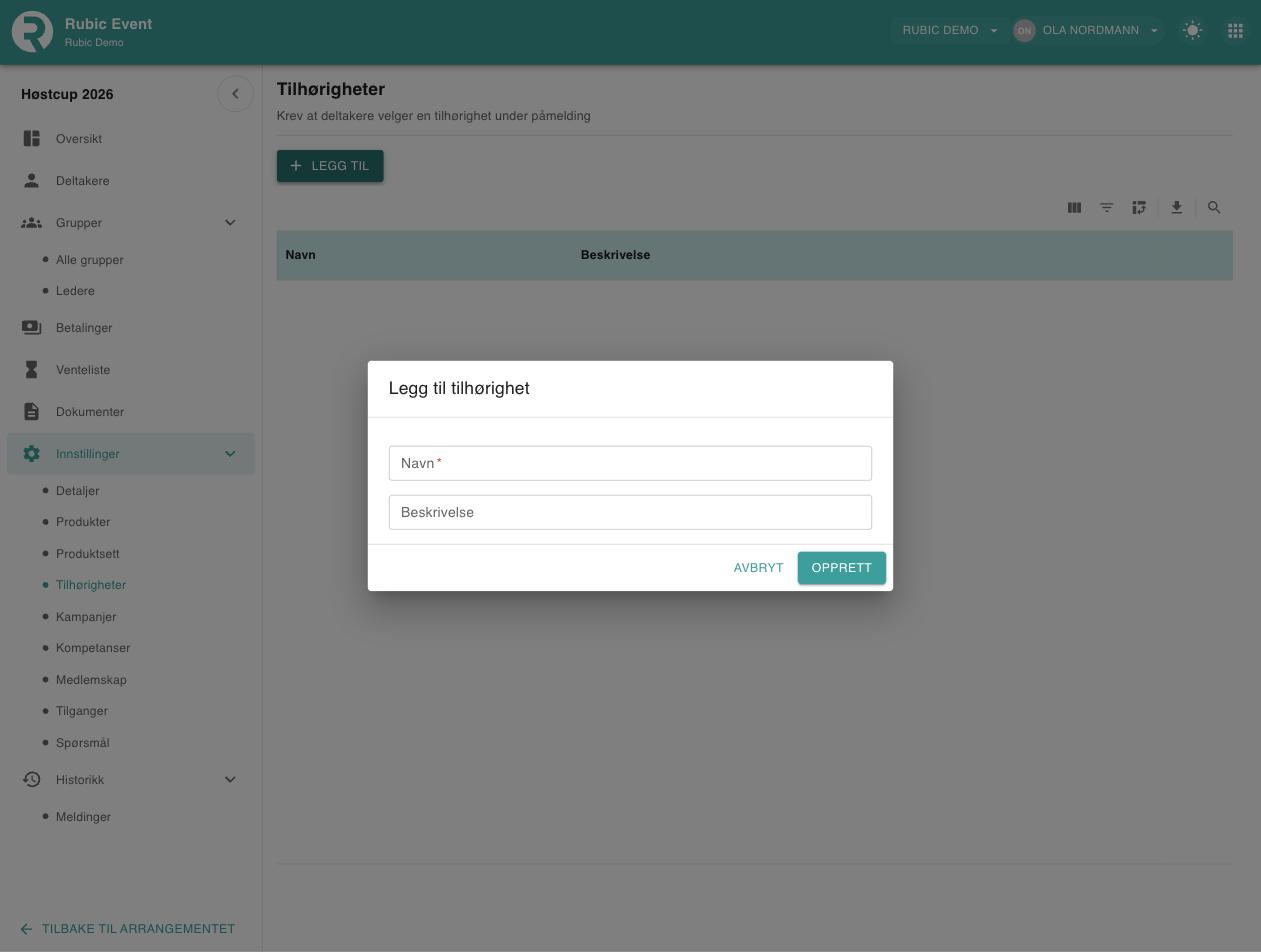Open Meldinger under Historikk
The height and width of the screenshot is (952, 1261).
pos(83,816)
